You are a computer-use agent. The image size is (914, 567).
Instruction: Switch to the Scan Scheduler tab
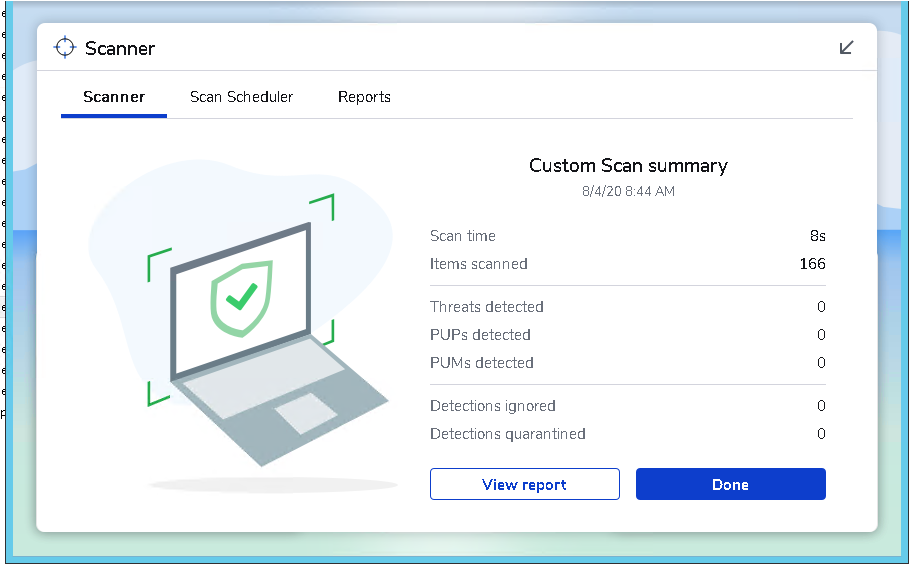(241, 97)
